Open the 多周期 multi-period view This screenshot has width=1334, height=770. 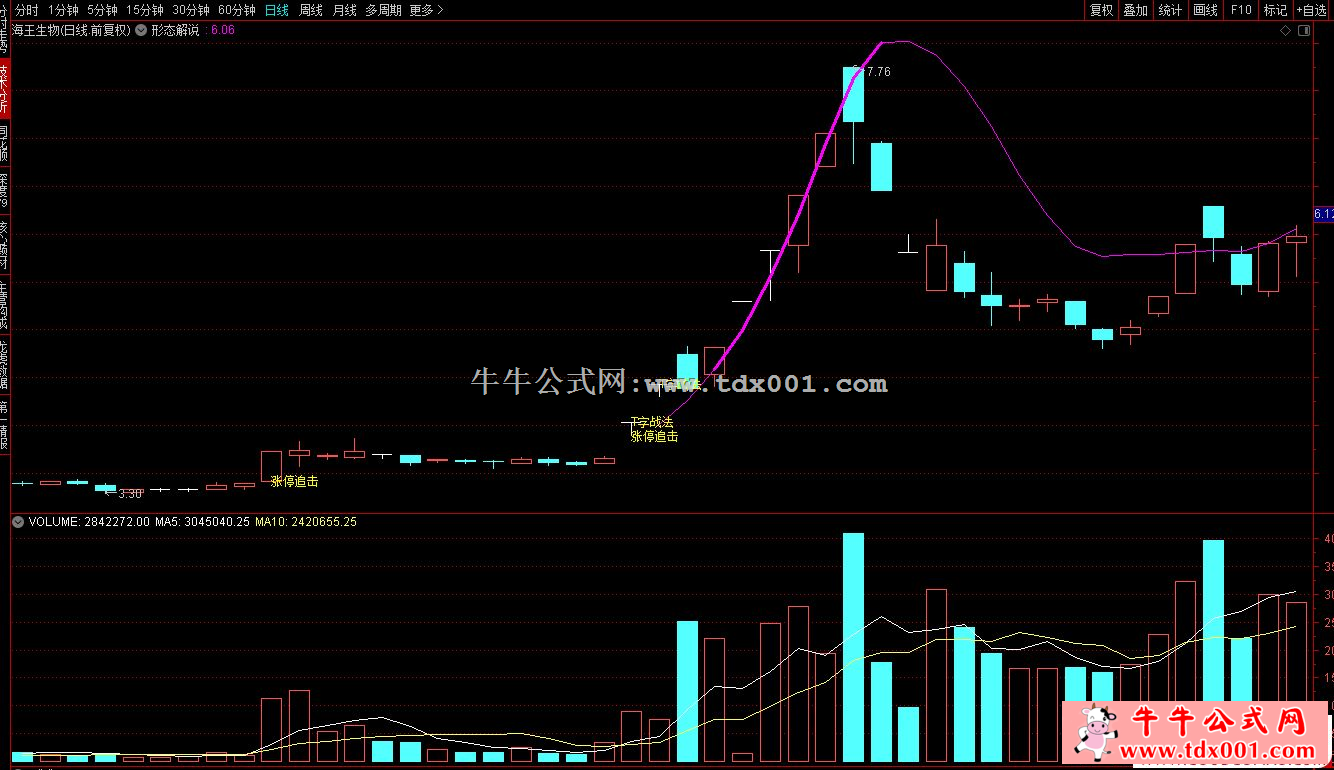pos(383,10)
